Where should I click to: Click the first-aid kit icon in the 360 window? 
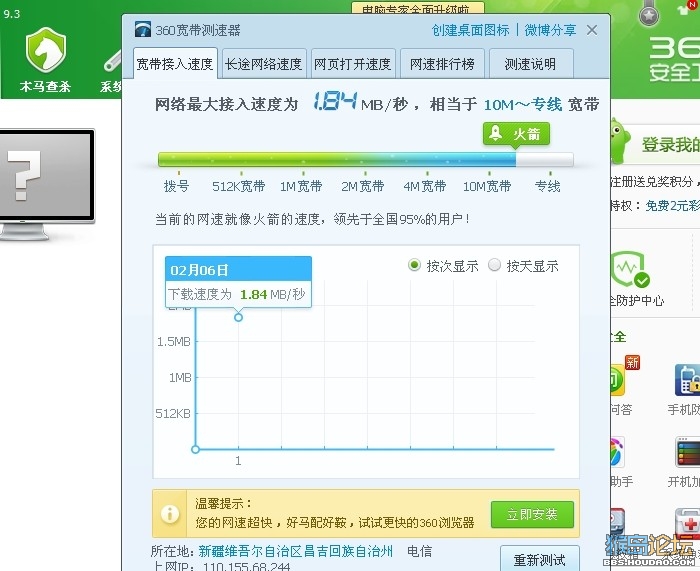(x=688, y=523)
